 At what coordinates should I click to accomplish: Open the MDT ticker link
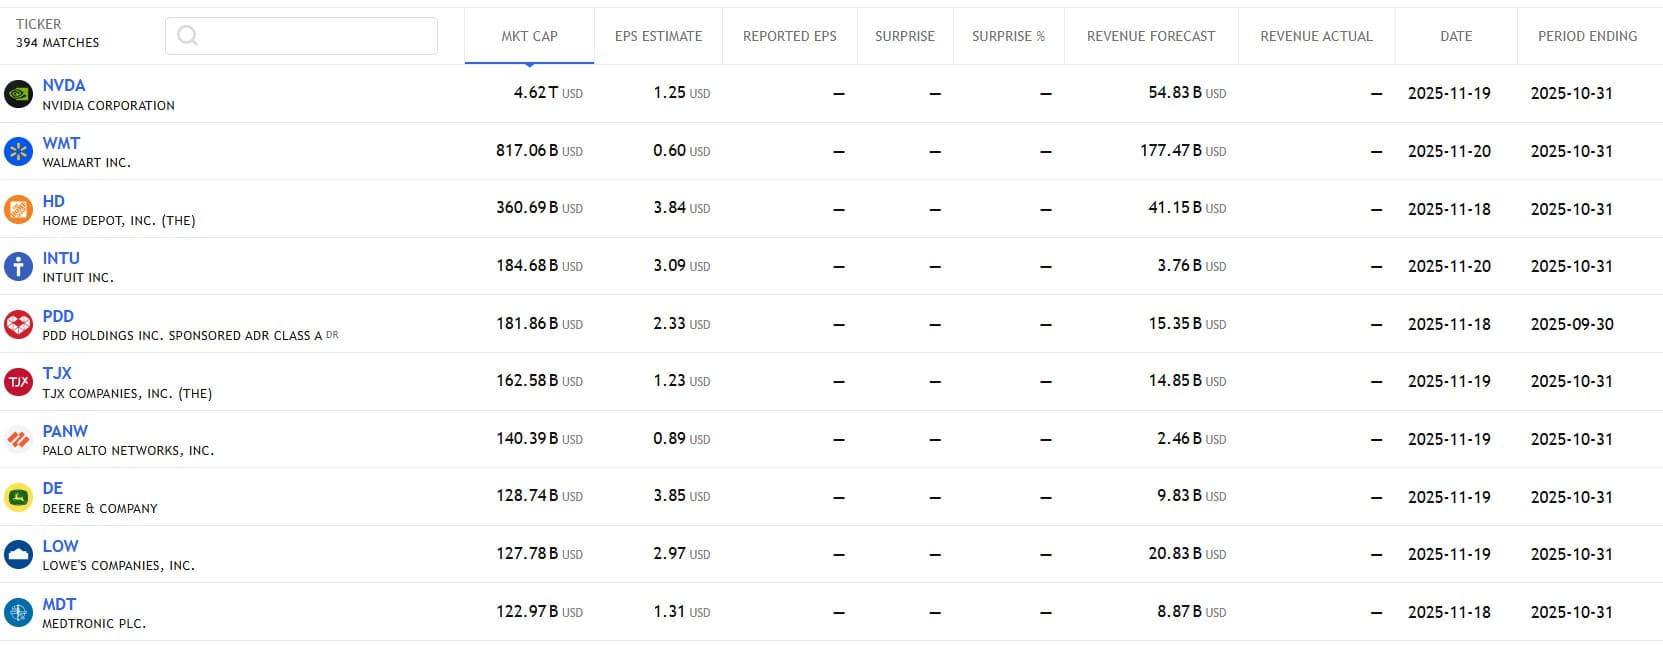[x=59, y=604]
